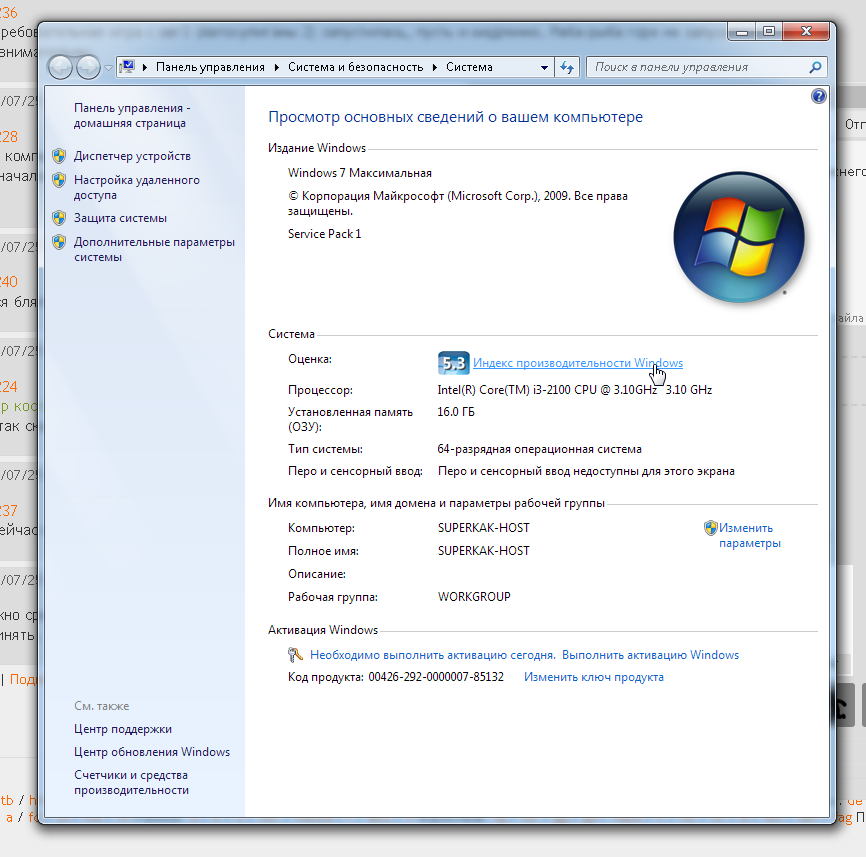
Task: Click the magnifier search icon
Action: point(815,67)
